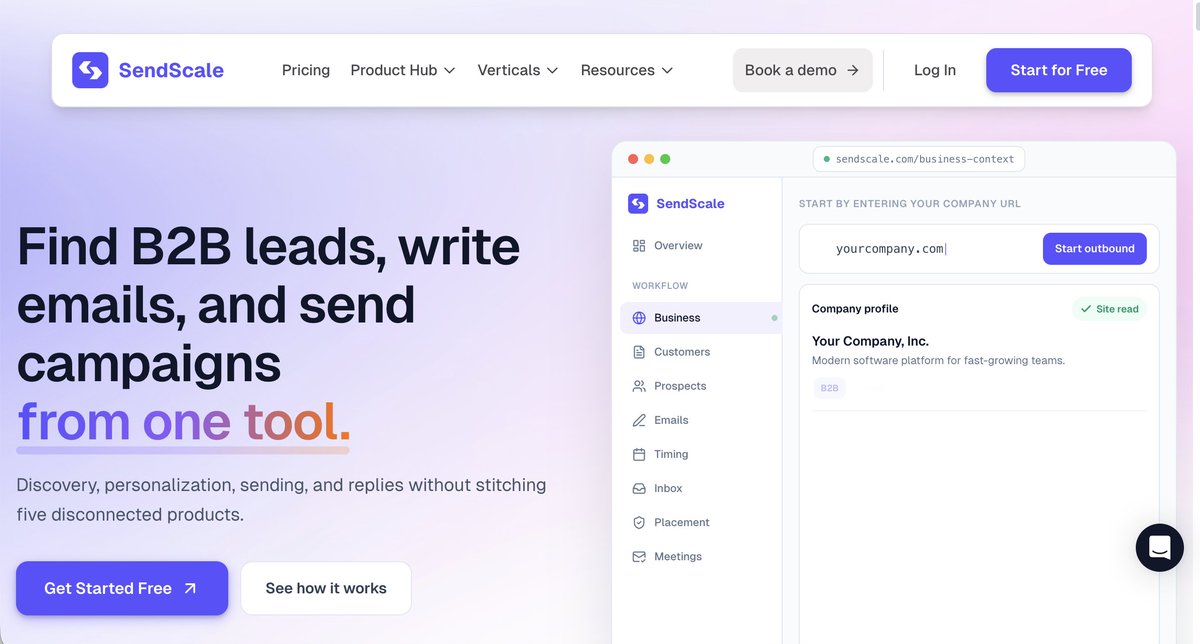The width and height of the screenshot is (1200, 644).
Task: Click the Site read status badge
Action: coord(1109,309)
